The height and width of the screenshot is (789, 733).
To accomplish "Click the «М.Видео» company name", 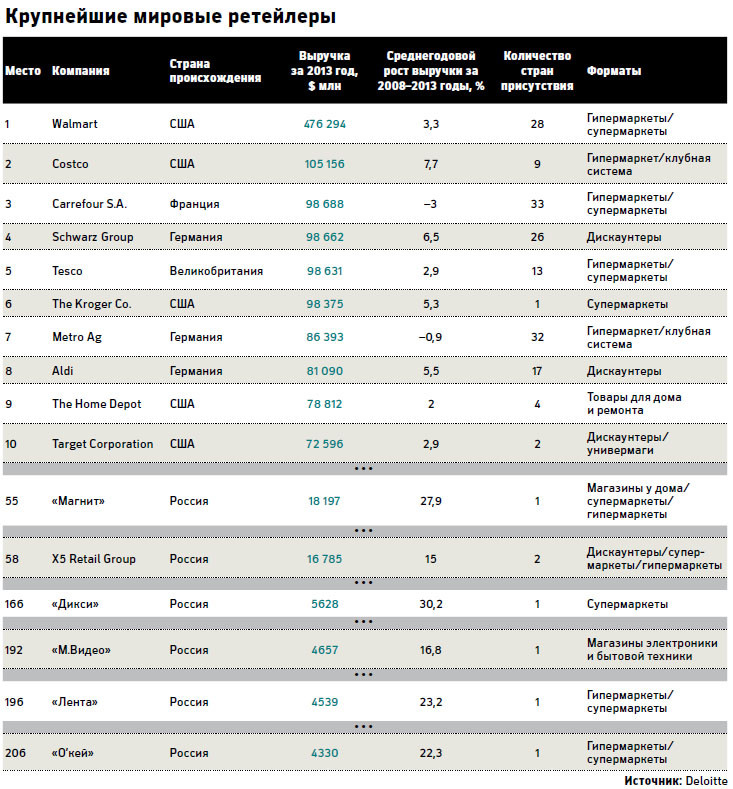I will (x=81, y=650).
